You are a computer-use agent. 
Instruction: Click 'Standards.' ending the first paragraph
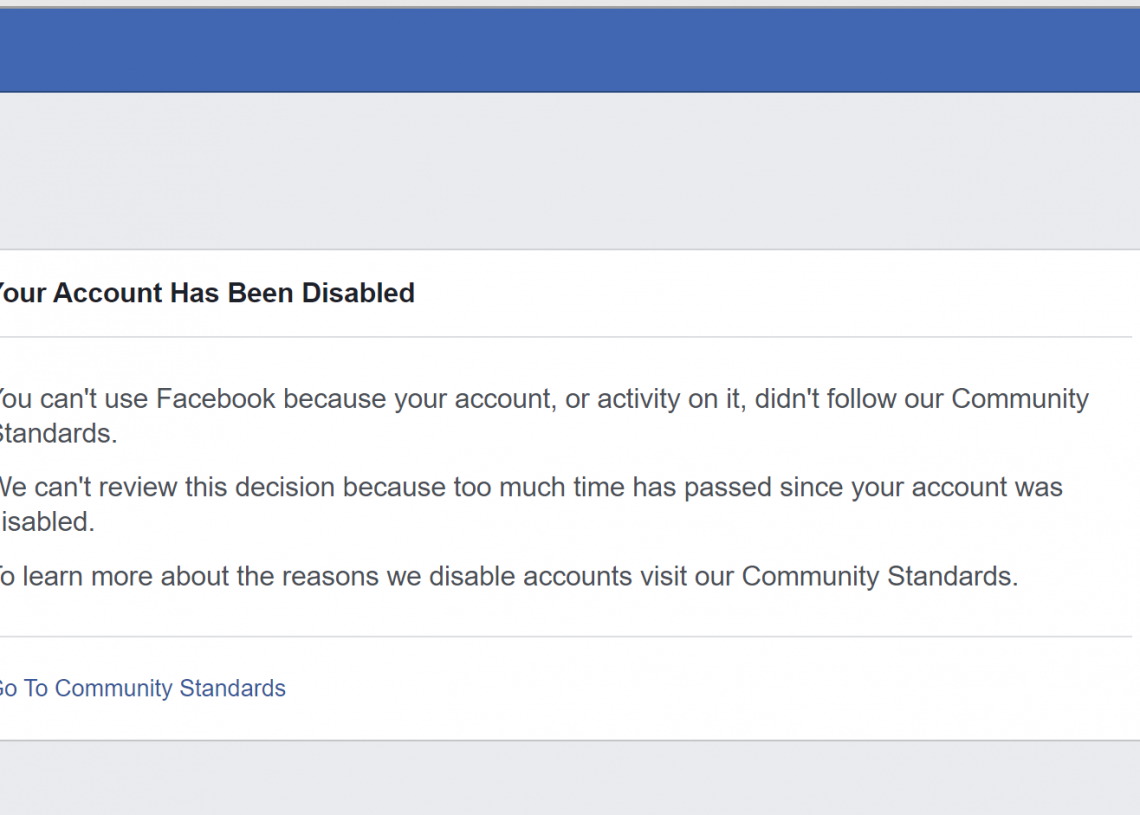coord(58,434)
